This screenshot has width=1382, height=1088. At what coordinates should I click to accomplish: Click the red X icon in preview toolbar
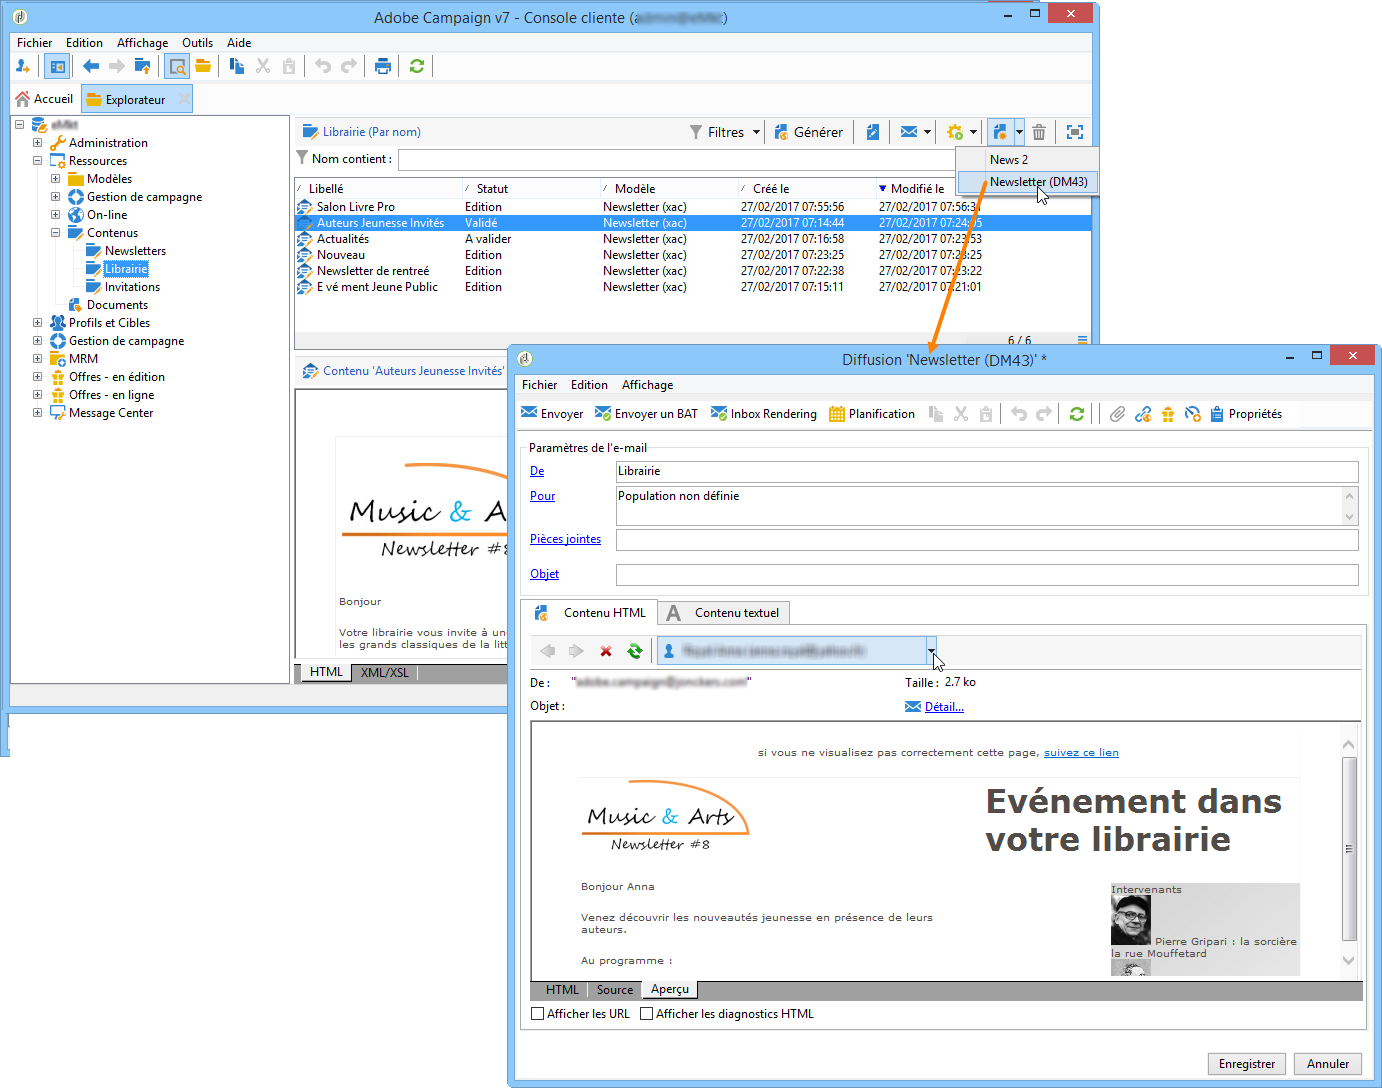(x=606, y=651)
